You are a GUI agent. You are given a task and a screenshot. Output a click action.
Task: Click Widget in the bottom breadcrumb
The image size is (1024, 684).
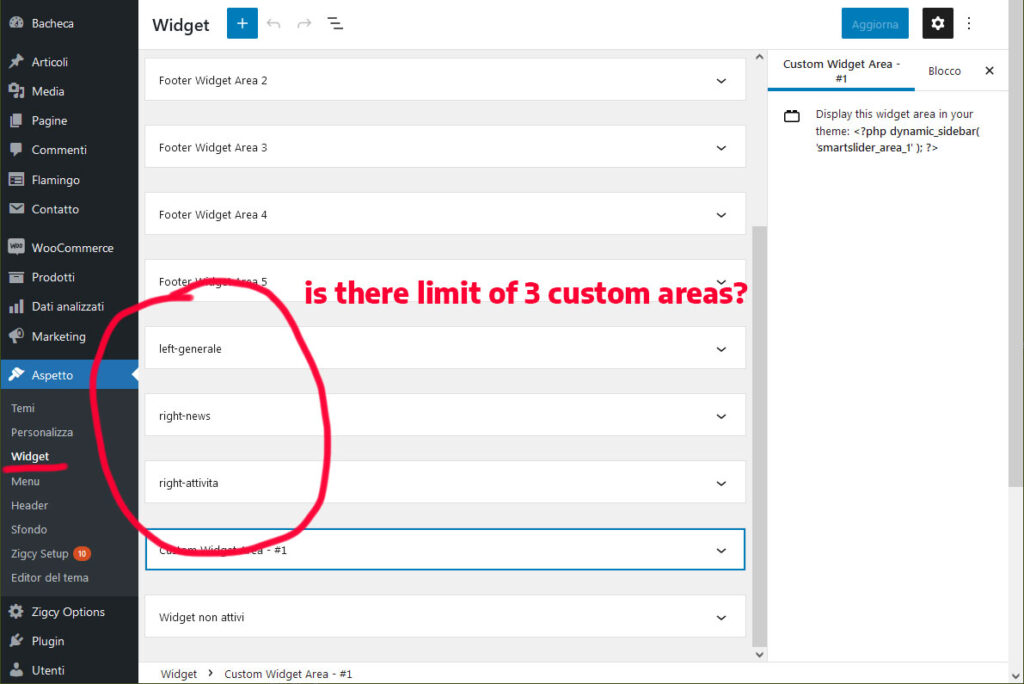click(178, 674)
